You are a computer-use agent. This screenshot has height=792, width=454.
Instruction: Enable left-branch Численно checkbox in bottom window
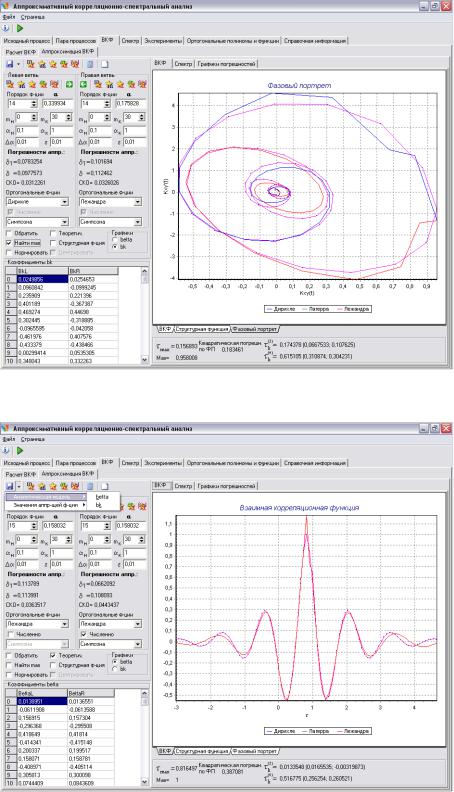[x=10, y=634]
